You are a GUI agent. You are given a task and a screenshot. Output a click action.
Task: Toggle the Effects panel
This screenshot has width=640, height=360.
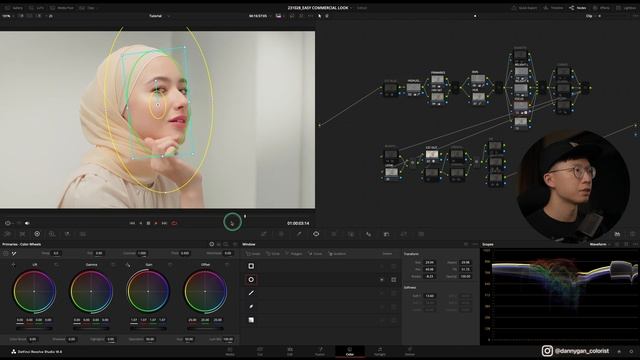[601, 8]
